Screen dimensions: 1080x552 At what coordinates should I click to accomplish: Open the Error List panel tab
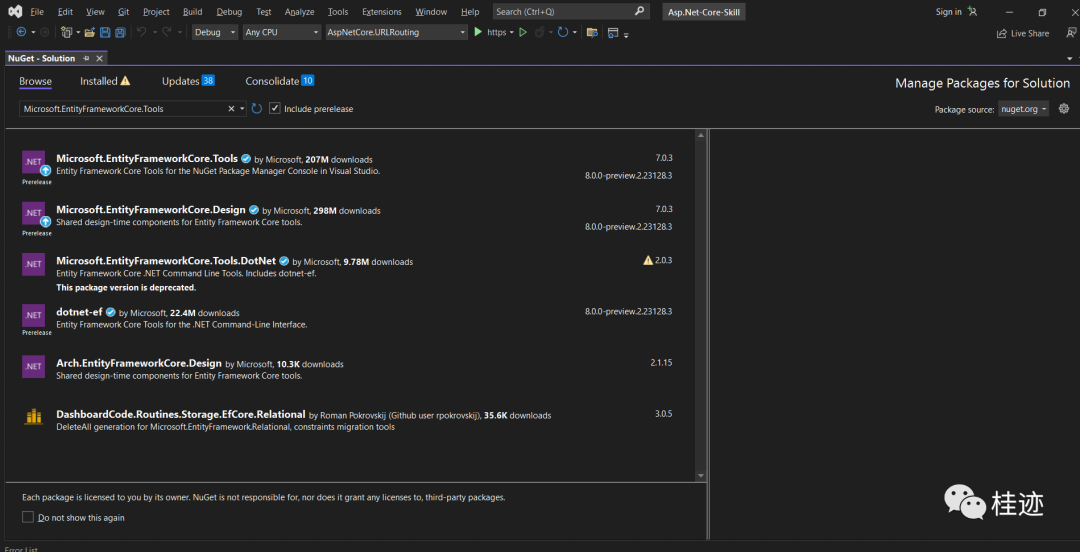tap(21, 549)
